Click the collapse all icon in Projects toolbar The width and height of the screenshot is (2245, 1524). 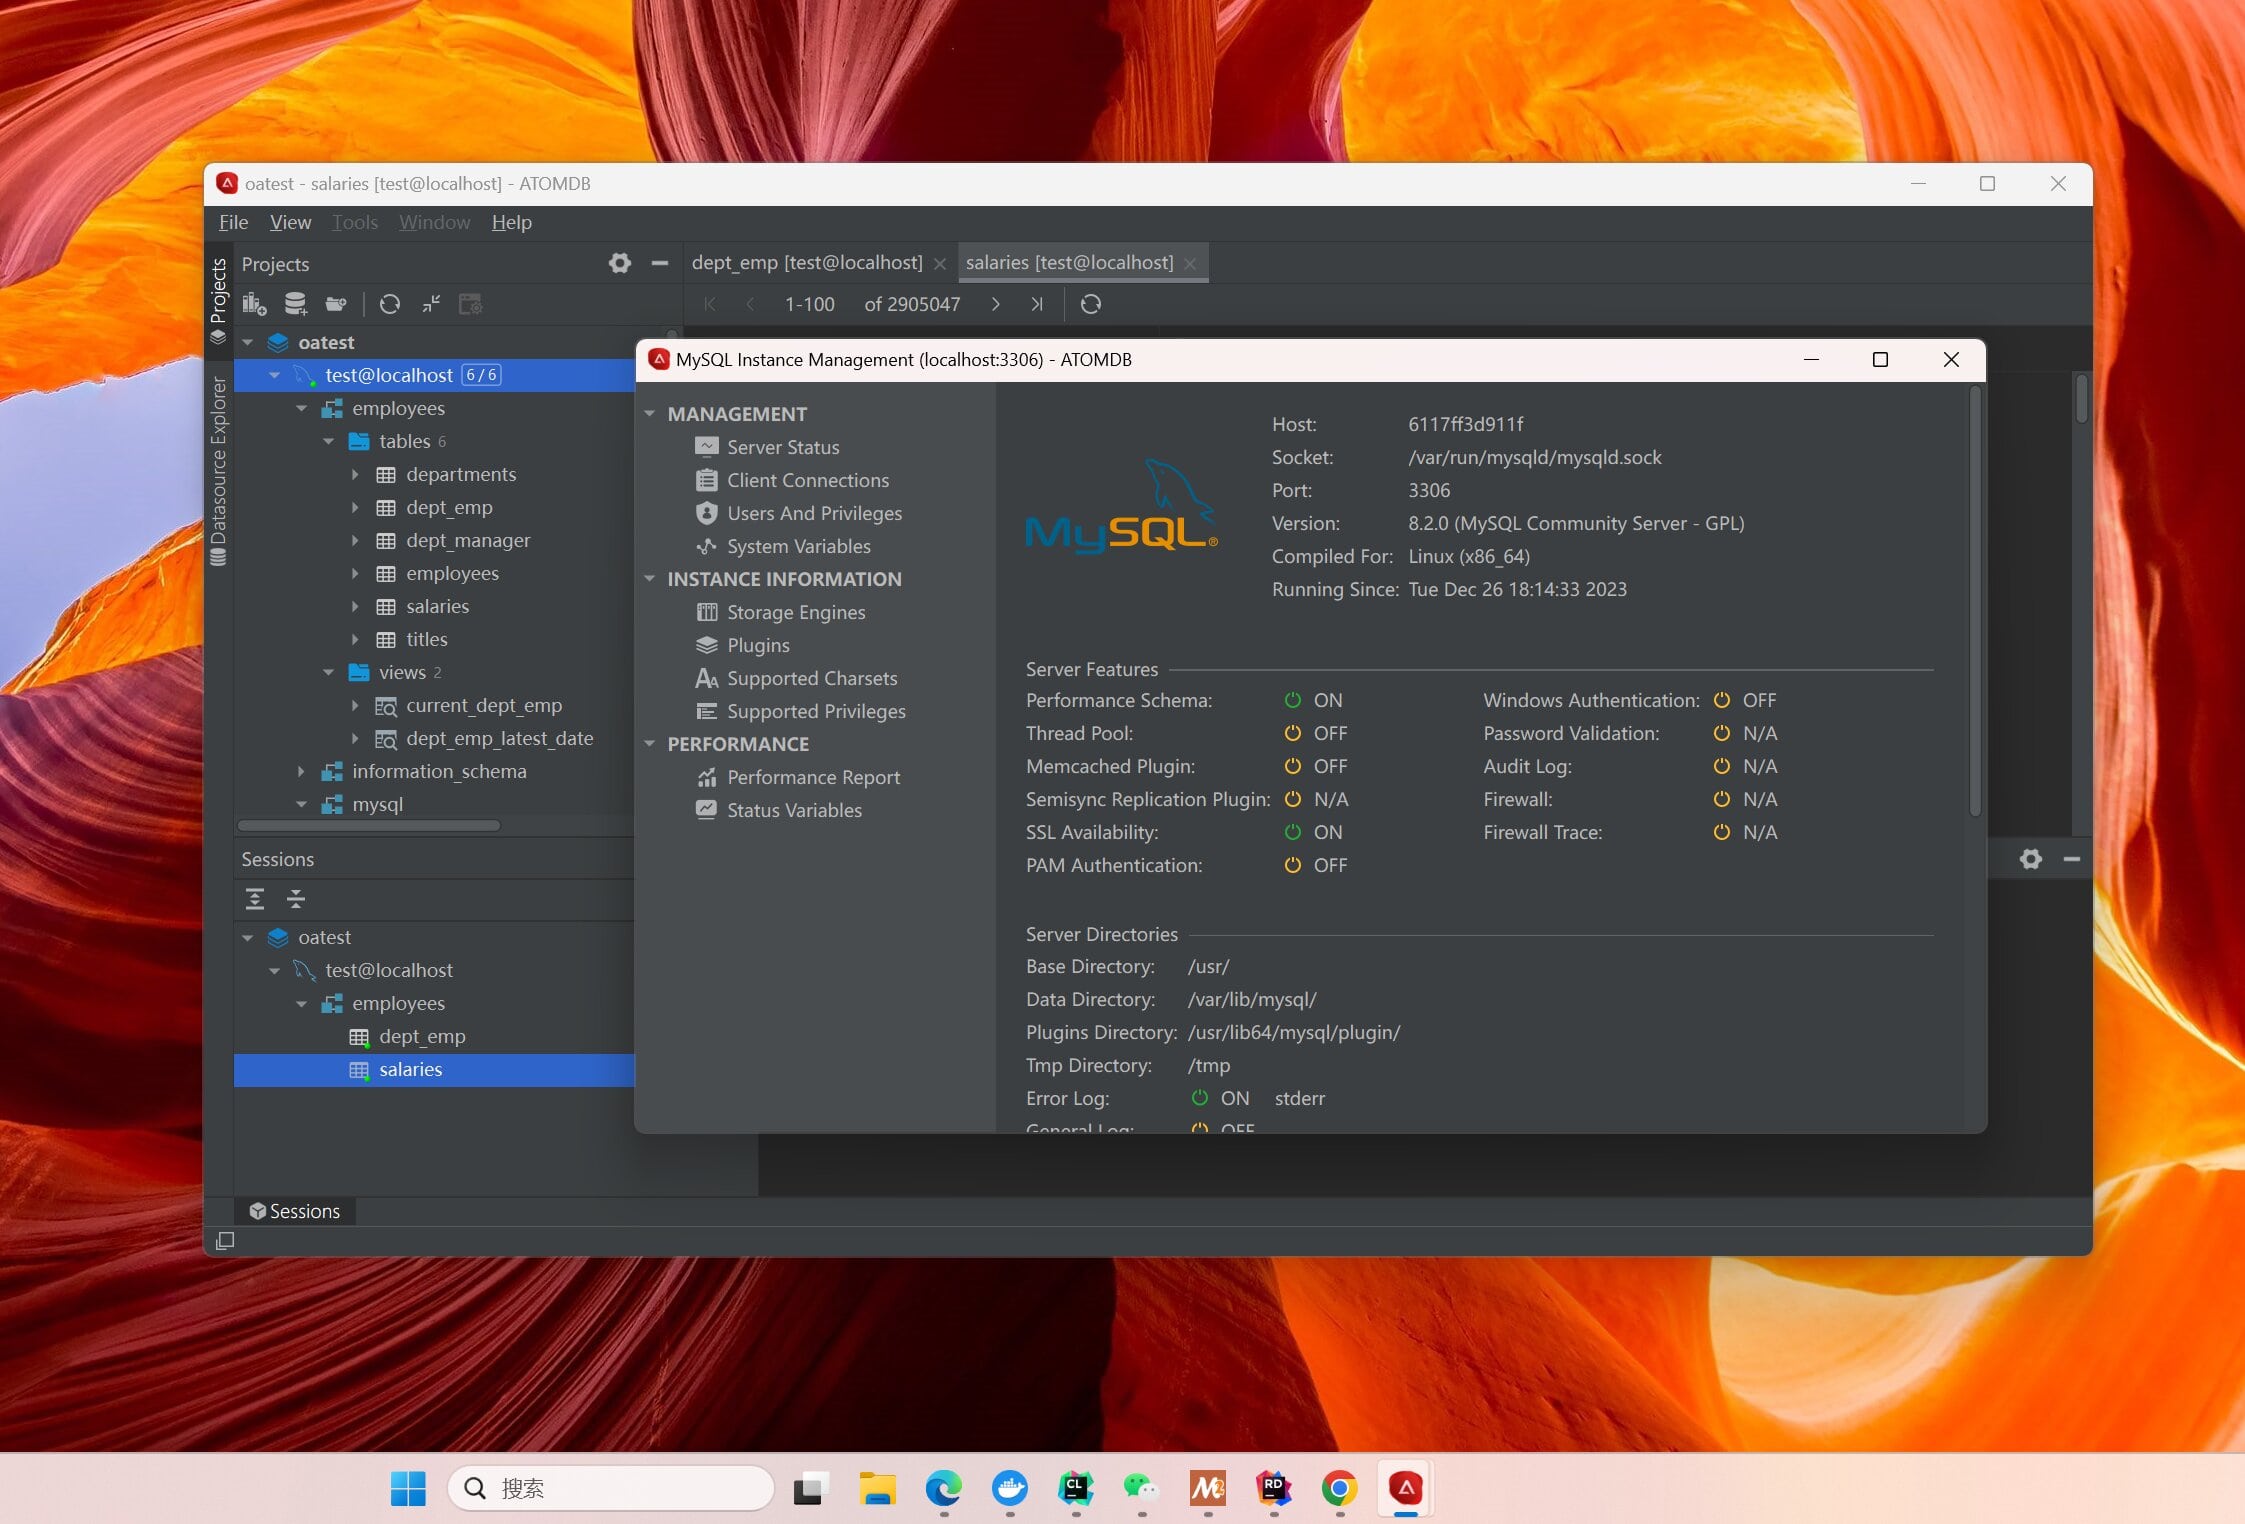(431, 304)
